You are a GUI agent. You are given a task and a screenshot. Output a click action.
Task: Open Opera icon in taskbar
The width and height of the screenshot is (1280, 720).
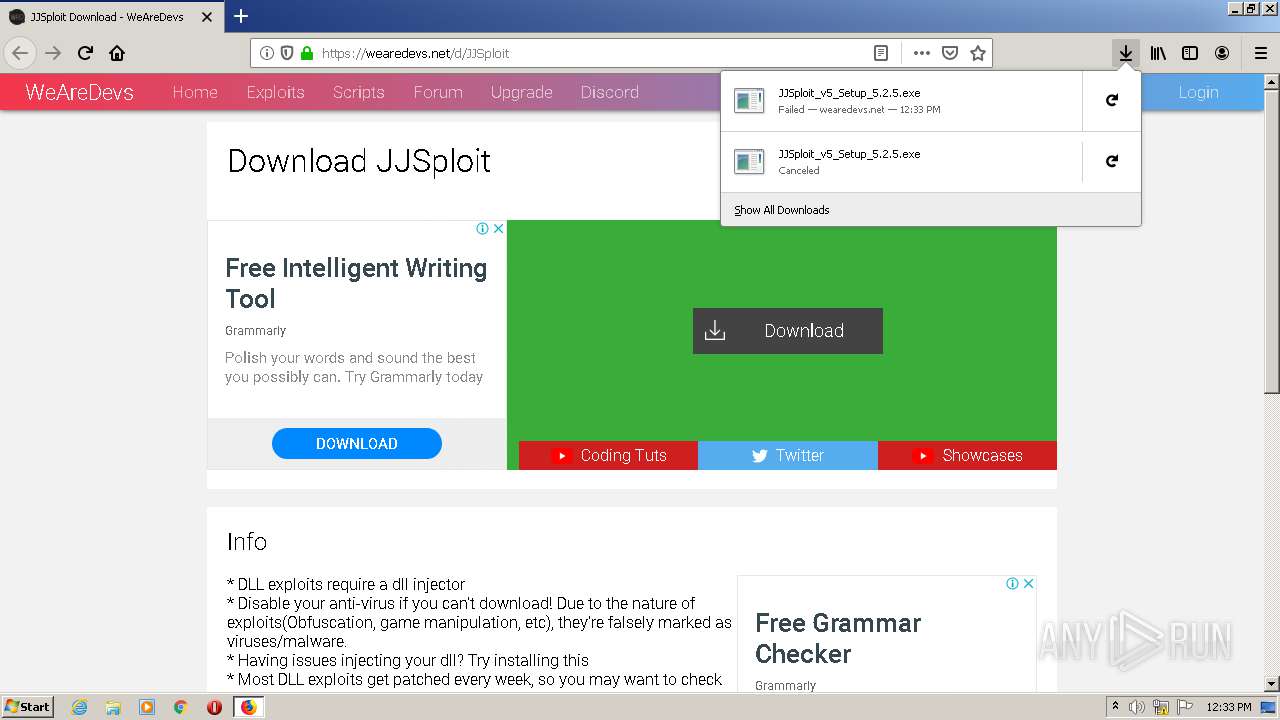(214, 707)
